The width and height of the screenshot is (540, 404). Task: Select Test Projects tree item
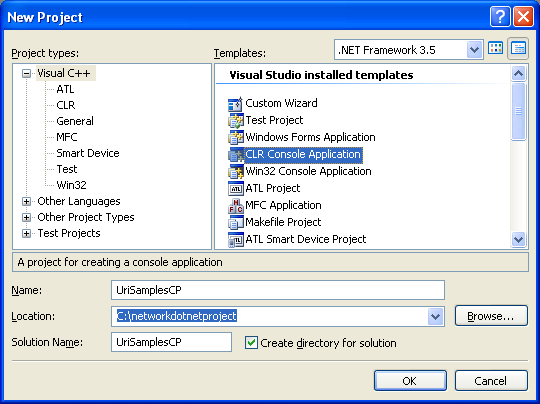[69, 233]
